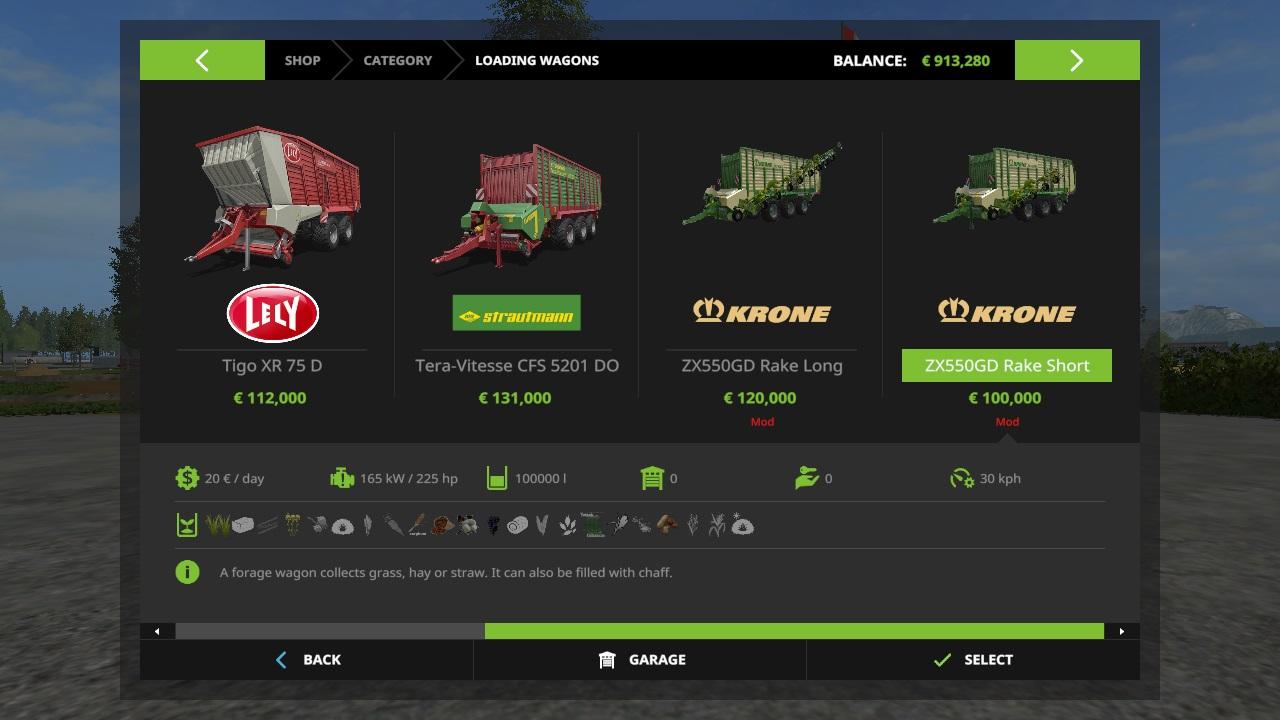Open the GARAGE button

tap(640, 660)
